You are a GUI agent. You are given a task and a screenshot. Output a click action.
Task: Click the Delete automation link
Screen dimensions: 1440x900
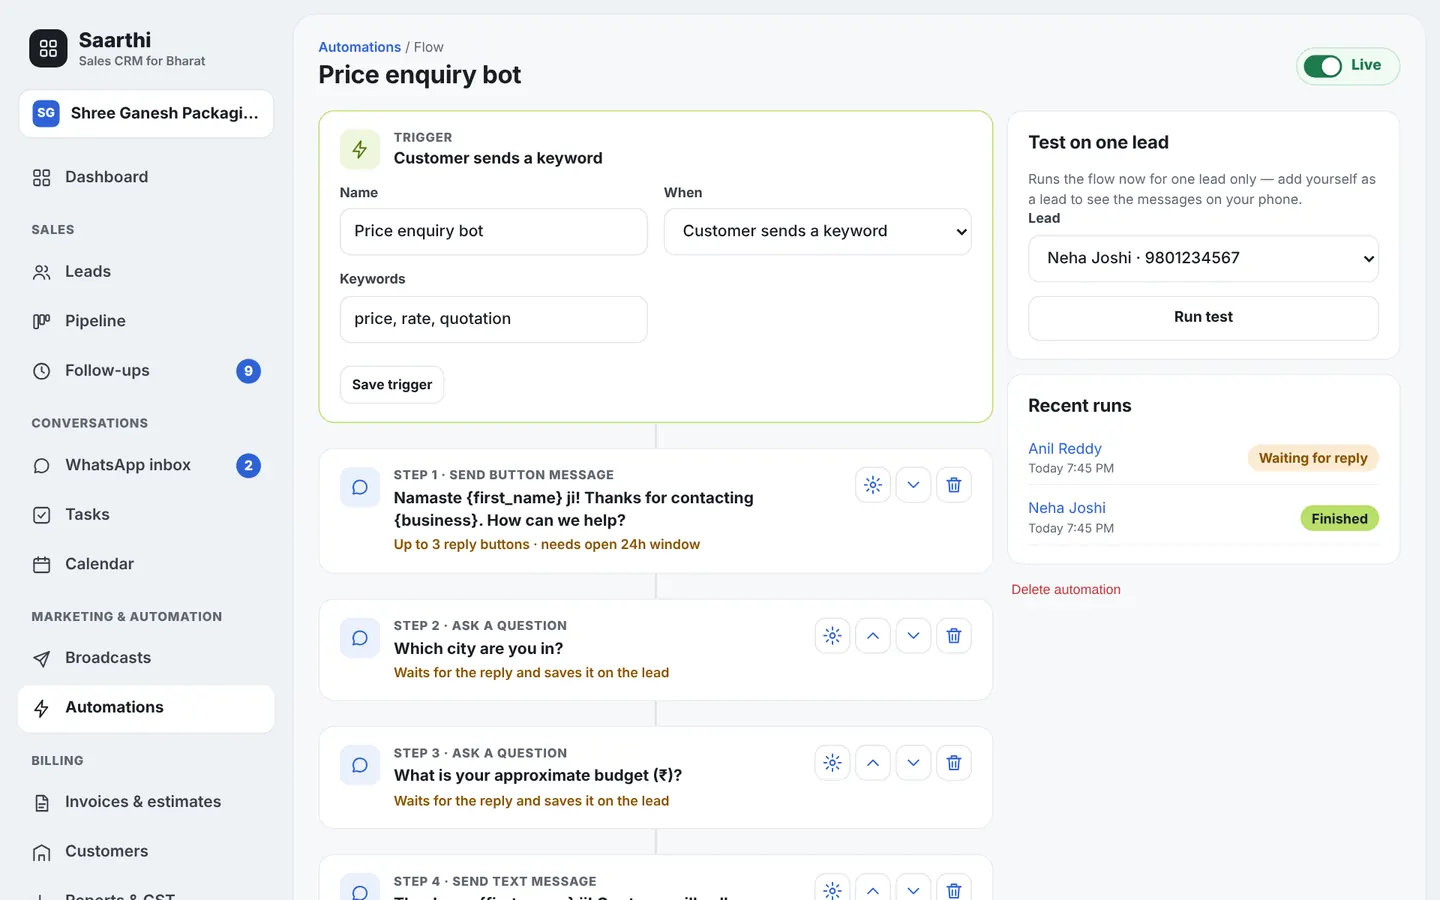(1066, 590)
